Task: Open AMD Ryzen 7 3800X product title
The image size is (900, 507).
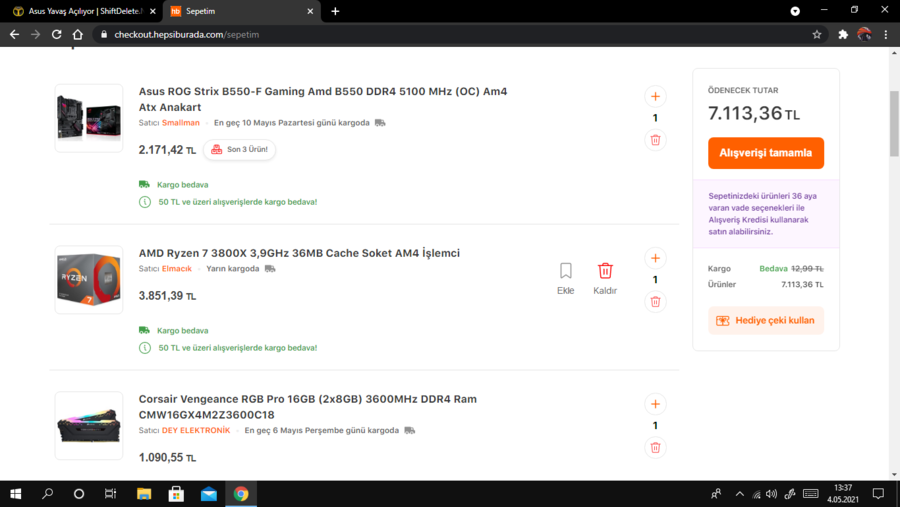Action: [299, 253]
